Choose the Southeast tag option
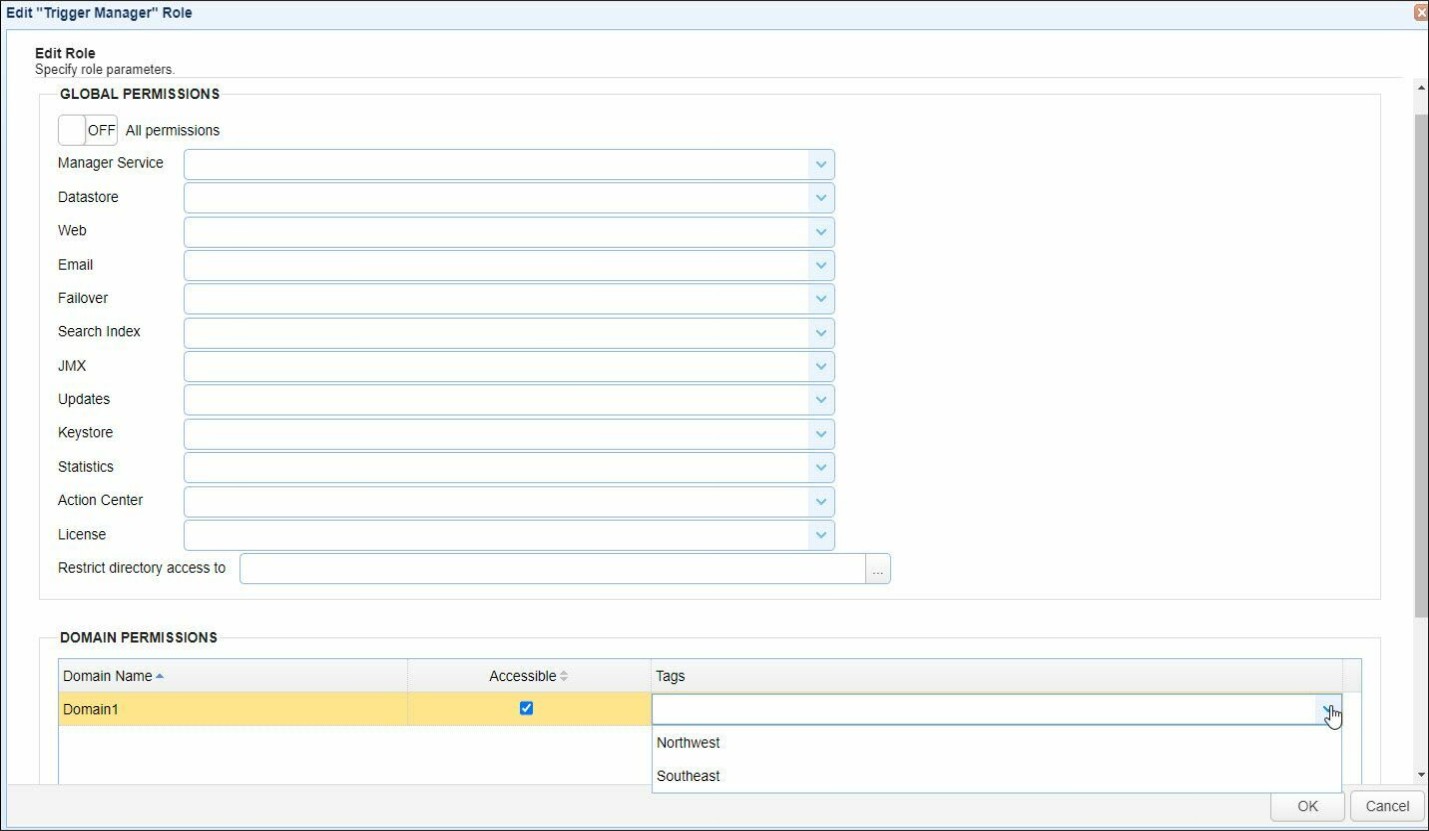 coord(688,776)
